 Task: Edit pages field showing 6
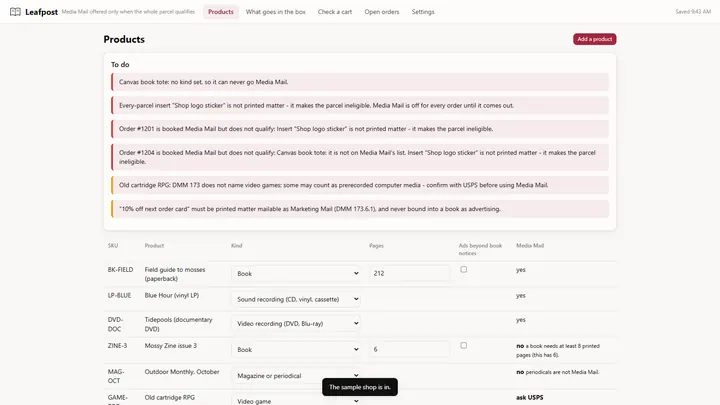[410, 349]
